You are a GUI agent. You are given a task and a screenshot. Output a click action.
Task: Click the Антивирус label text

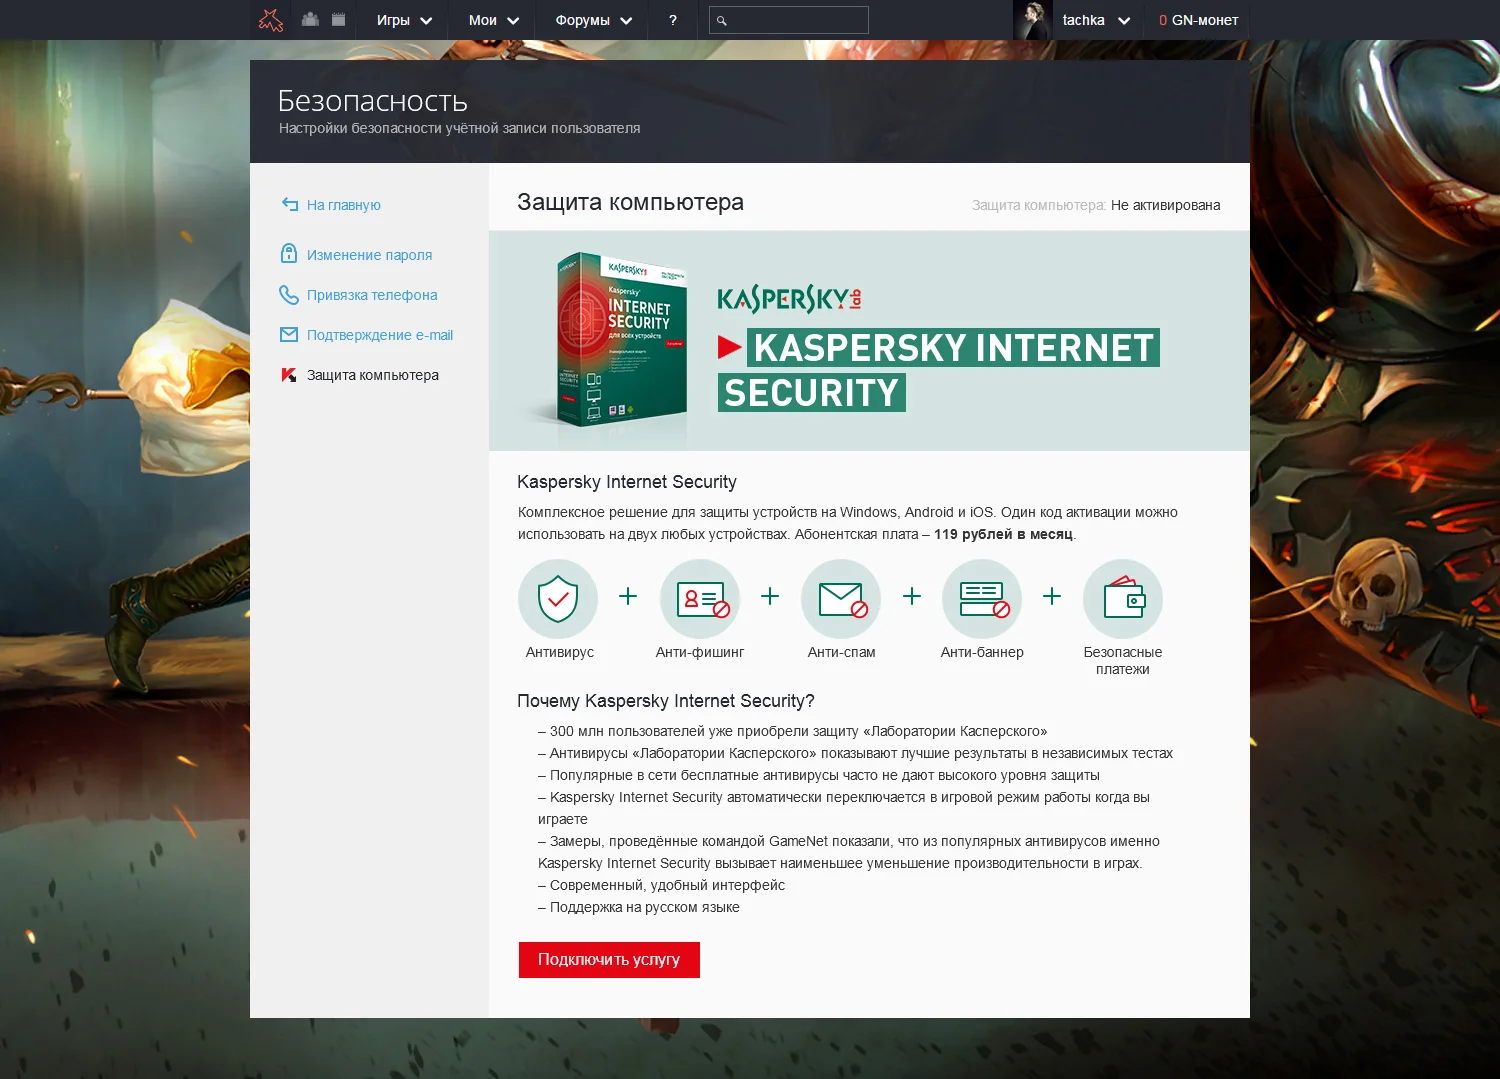click(560, 652)
